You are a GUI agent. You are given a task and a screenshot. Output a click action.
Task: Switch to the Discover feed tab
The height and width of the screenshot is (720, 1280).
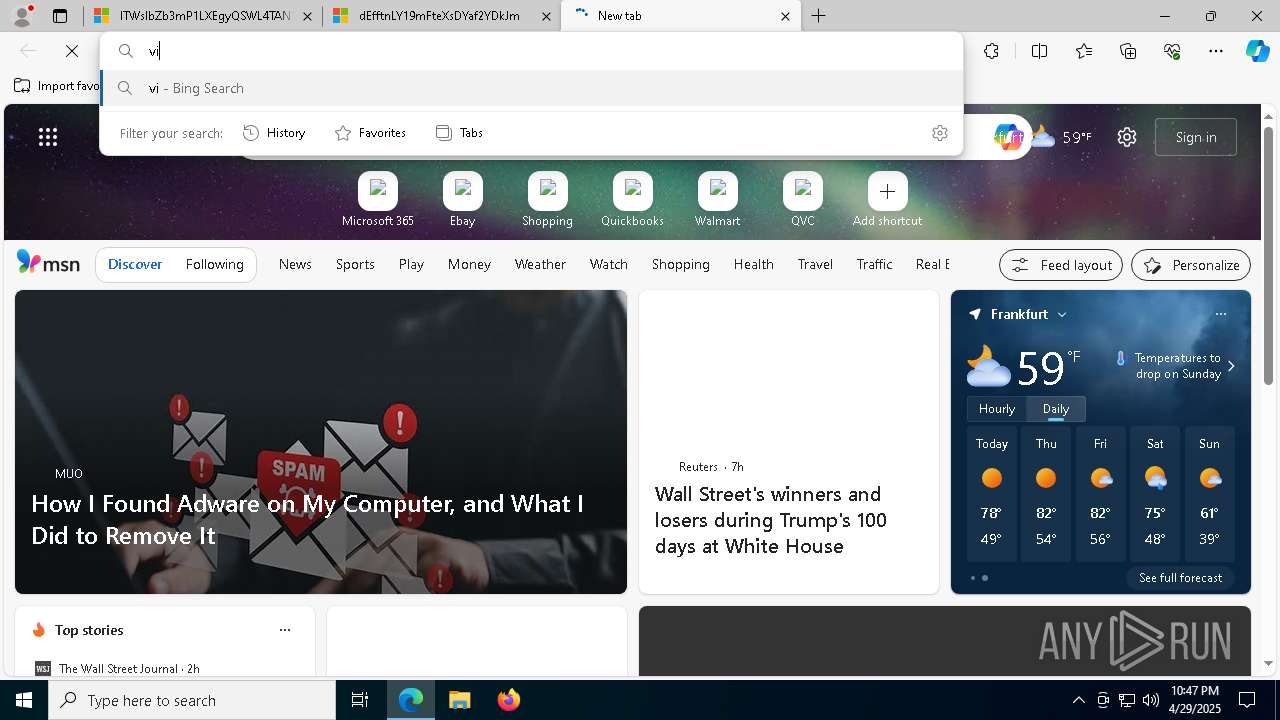click(x=135, y=264)
